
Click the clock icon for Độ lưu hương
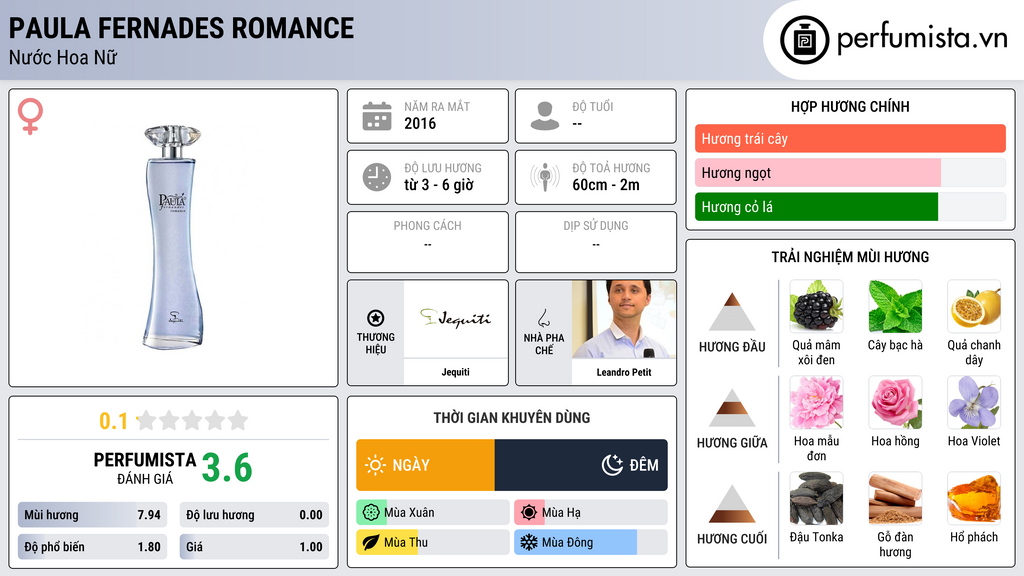point(377,177)
